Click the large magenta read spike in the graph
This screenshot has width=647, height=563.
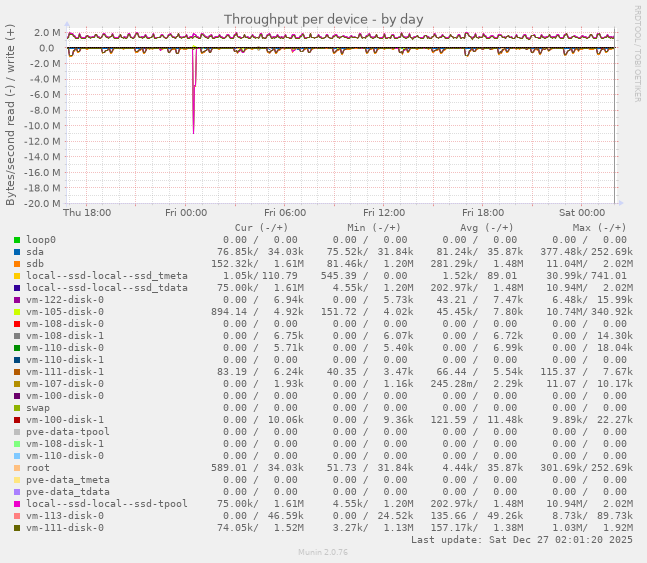tap(194, 91)
